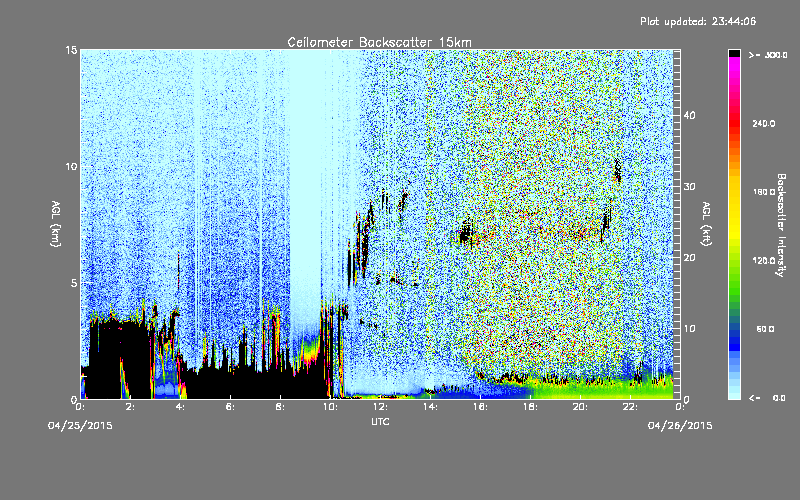This screenshot has height=500, width=800.
Task: Click the 20: hour tick label
Action: pyautogui.click(x=580, y=407)
